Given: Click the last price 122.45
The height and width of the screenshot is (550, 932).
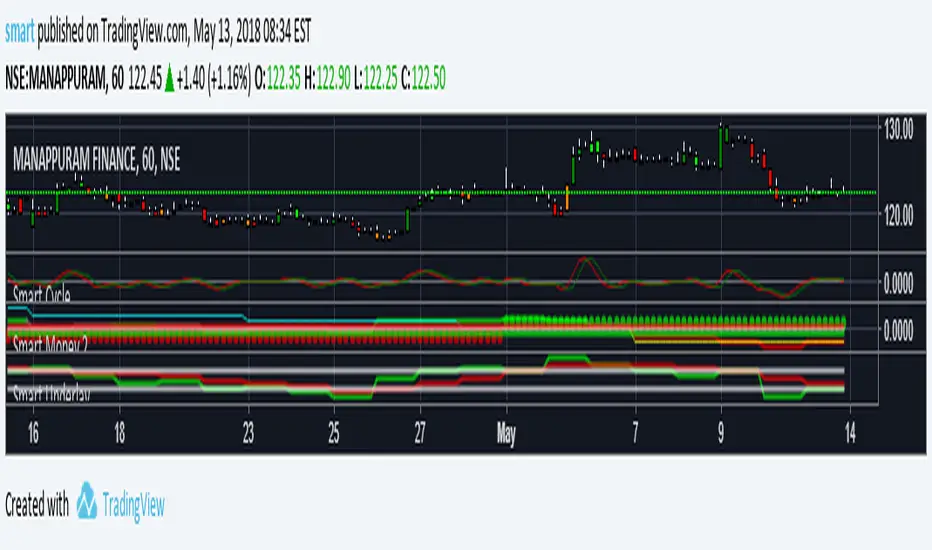Looking at the screenshot, I should 145,78.
